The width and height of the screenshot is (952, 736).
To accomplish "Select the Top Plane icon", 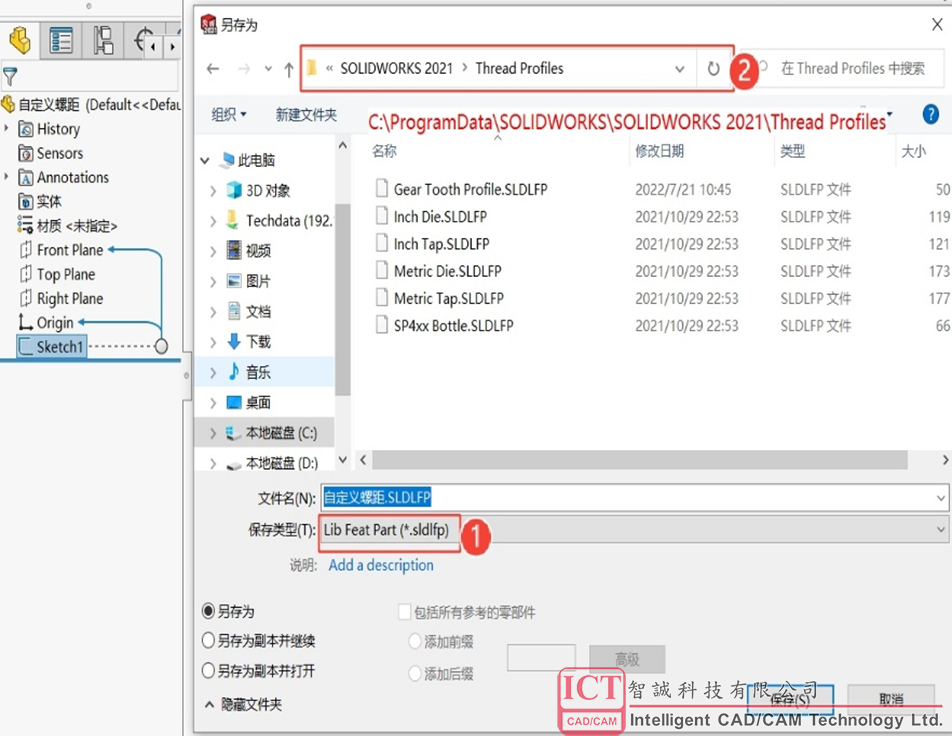I will click(26, 274).
